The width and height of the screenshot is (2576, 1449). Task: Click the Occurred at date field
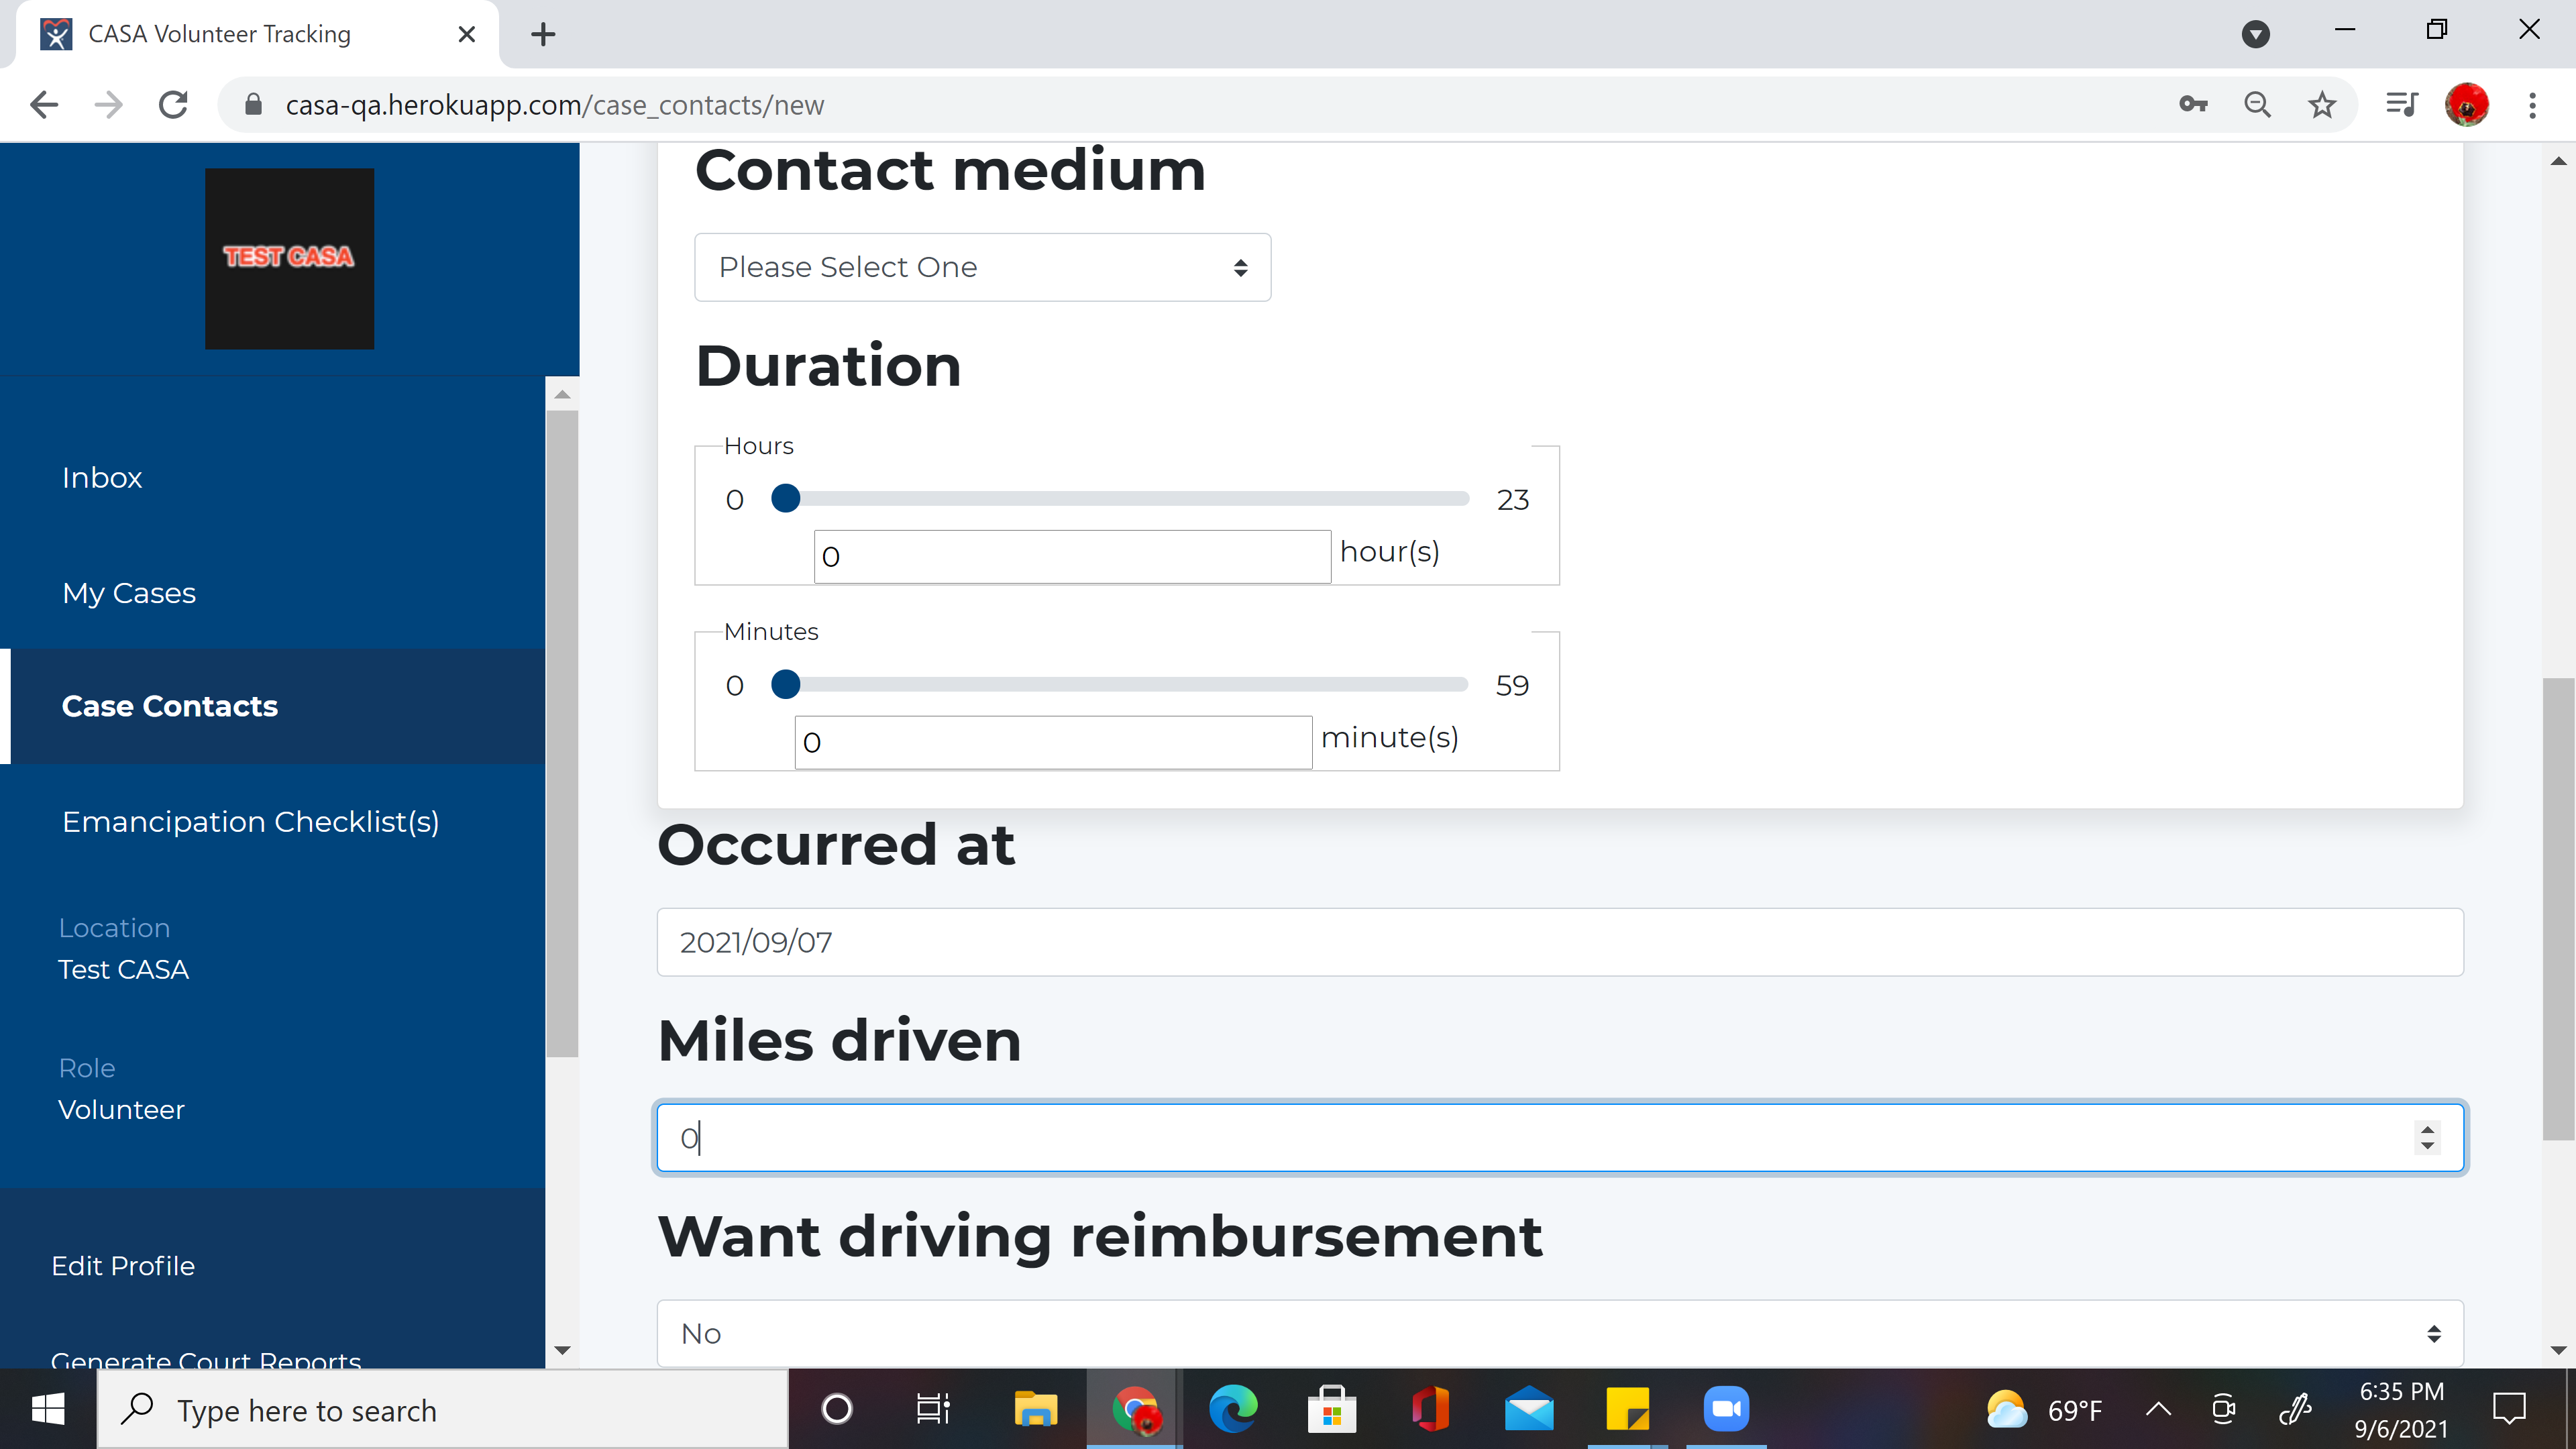coord(1559,942)
